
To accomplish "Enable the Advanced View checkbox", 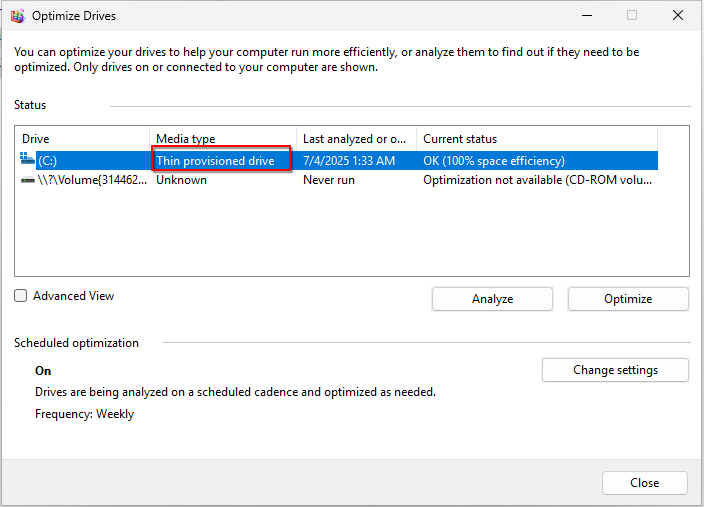I will point(21,296).
